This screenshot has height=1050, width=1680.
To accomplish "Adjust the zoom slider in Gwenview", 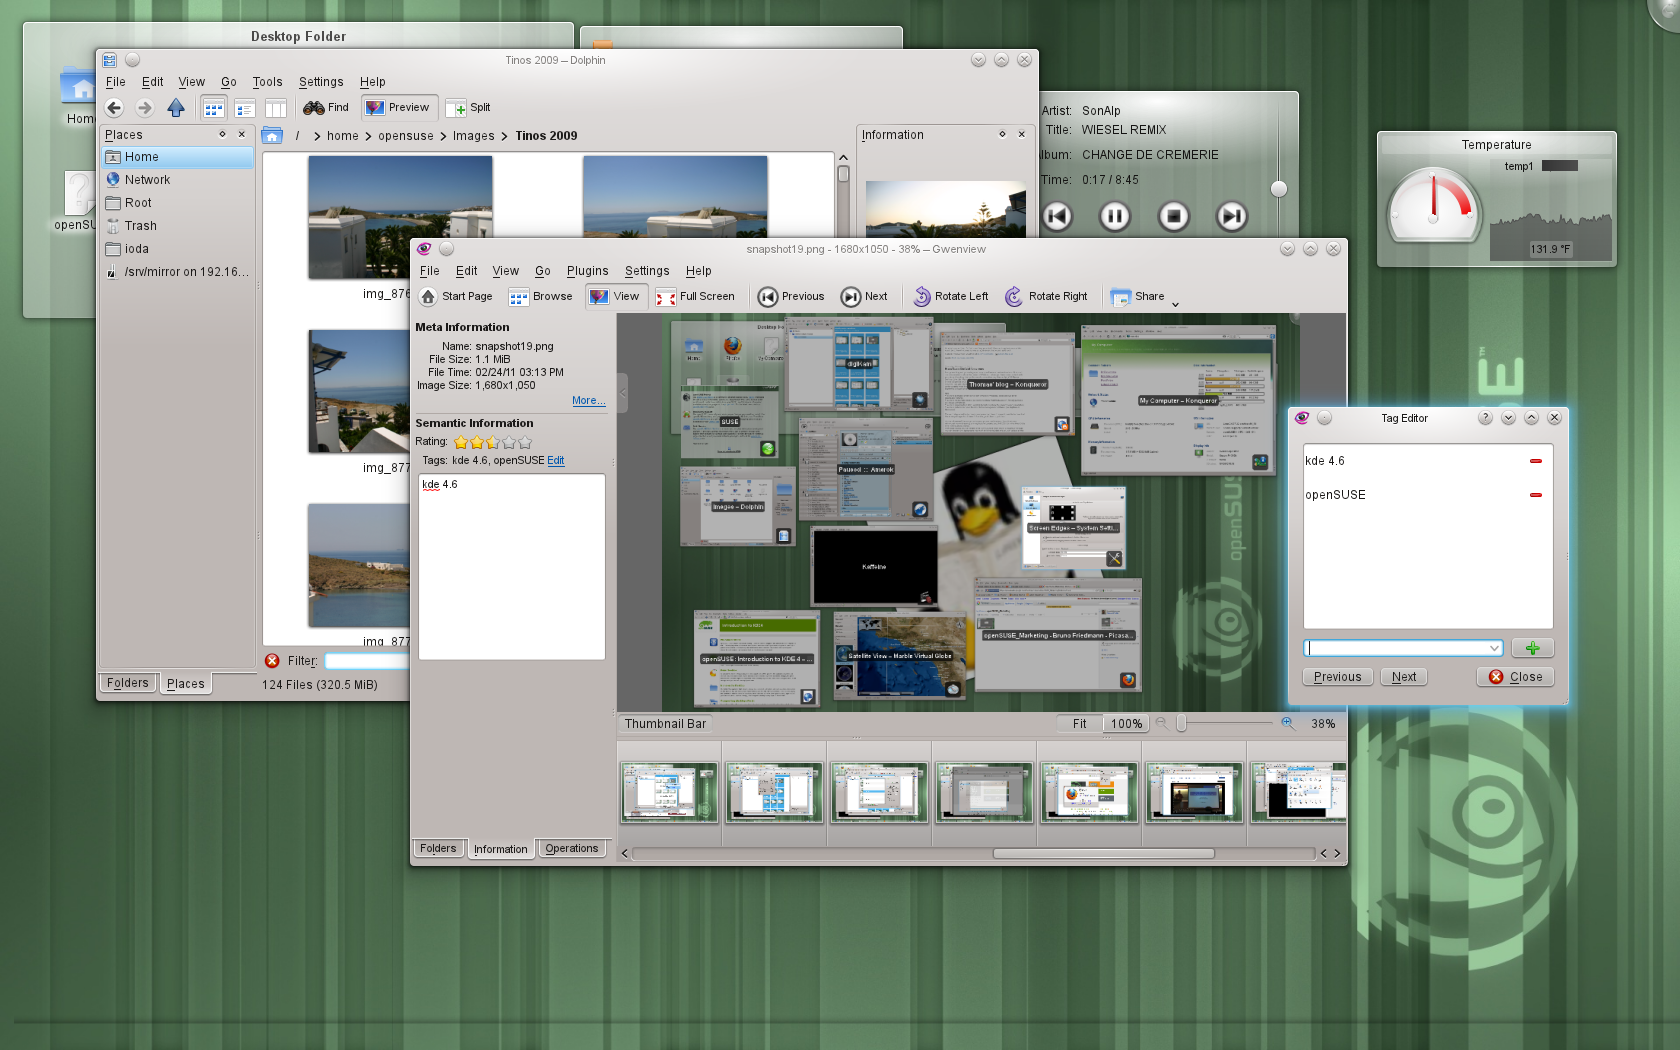I will coord(1183,723).
